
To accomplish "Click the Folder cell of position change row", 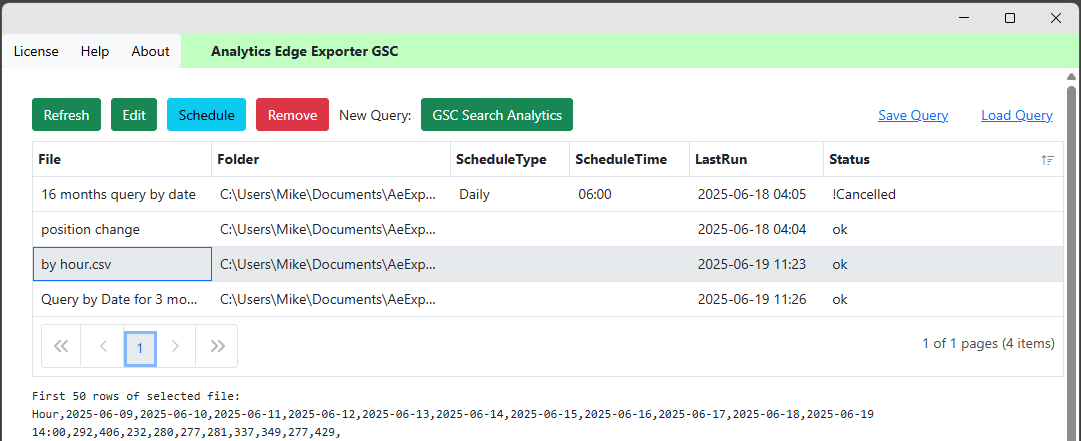I will (331, 229).
